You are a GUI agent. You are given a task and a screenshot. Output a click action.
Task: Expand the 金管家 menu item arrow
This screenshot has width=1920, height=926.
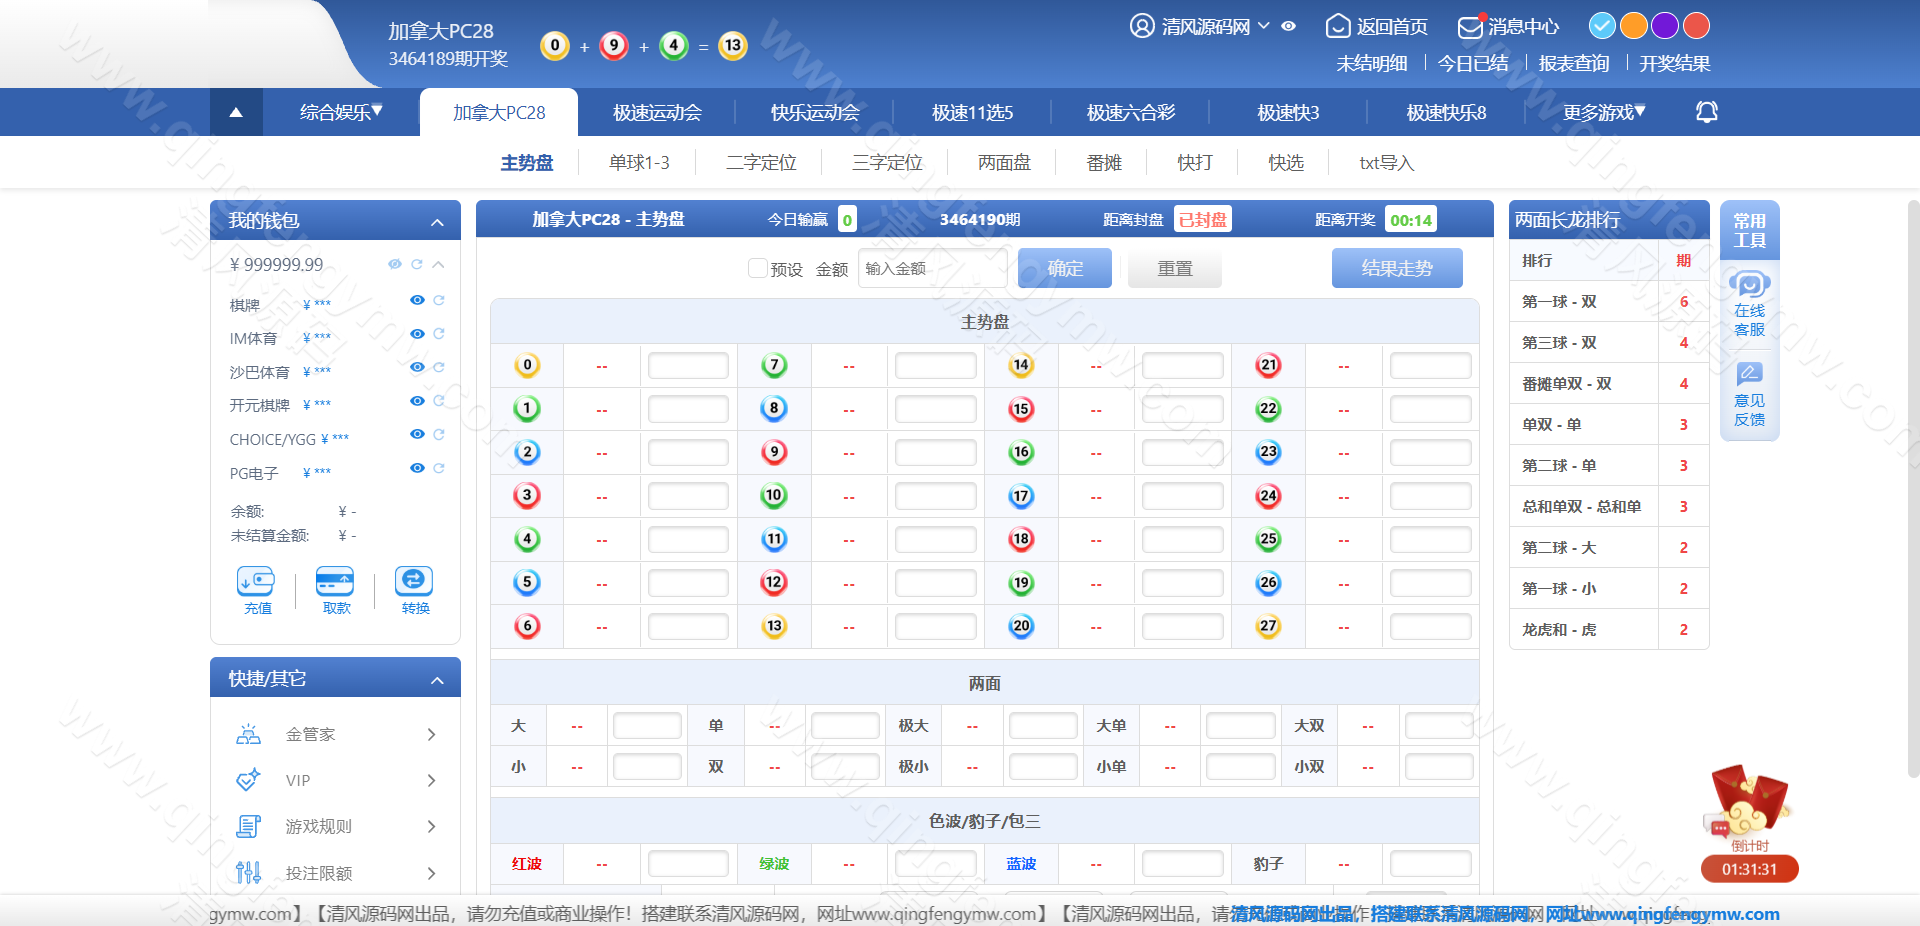(431, 734)
